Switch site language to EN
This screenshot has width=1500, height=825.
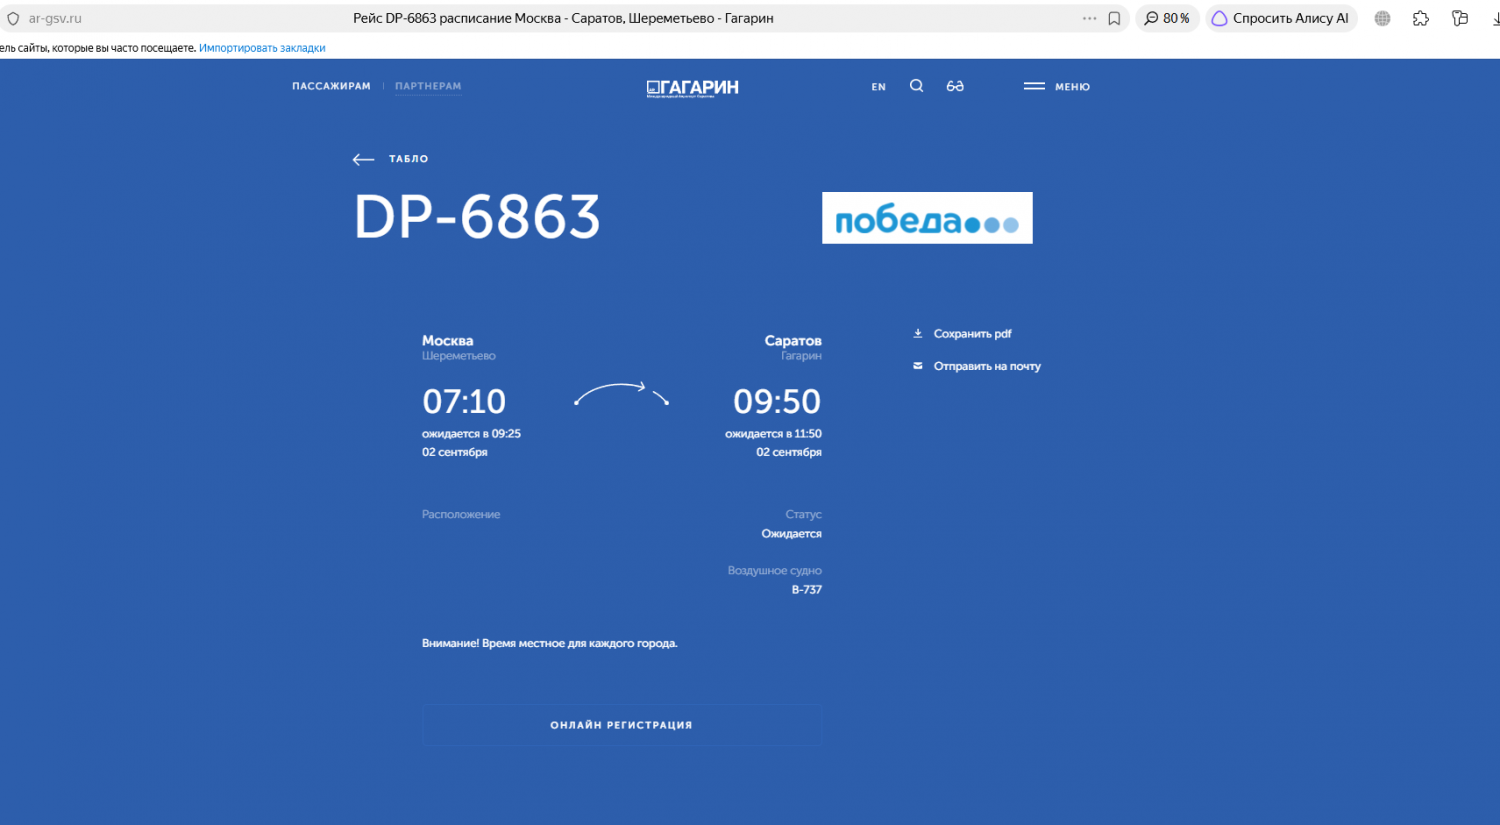[x=878, y=87]
